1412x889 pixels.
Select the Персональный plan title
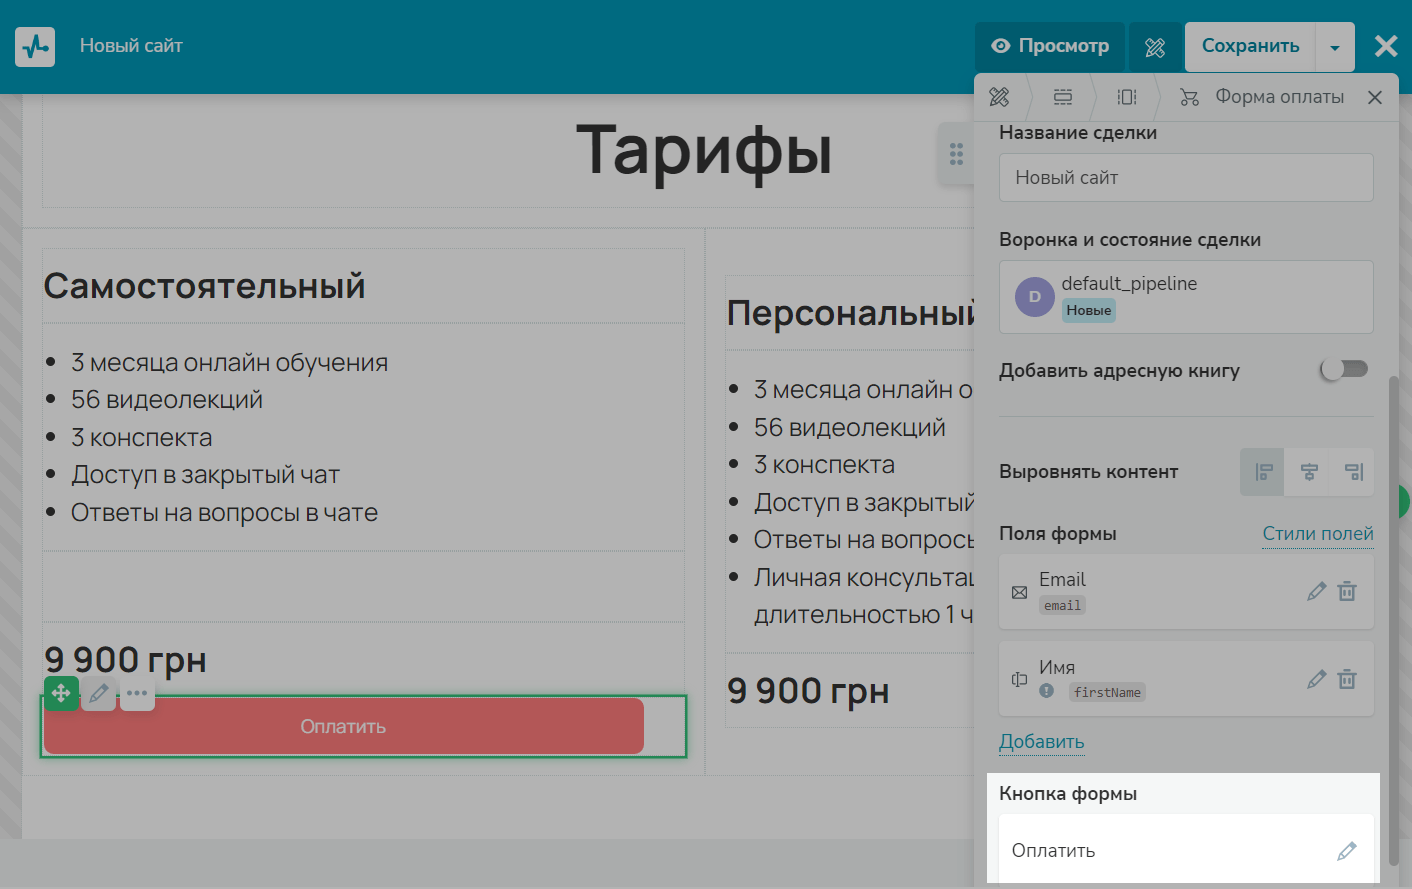coord(851,314)
